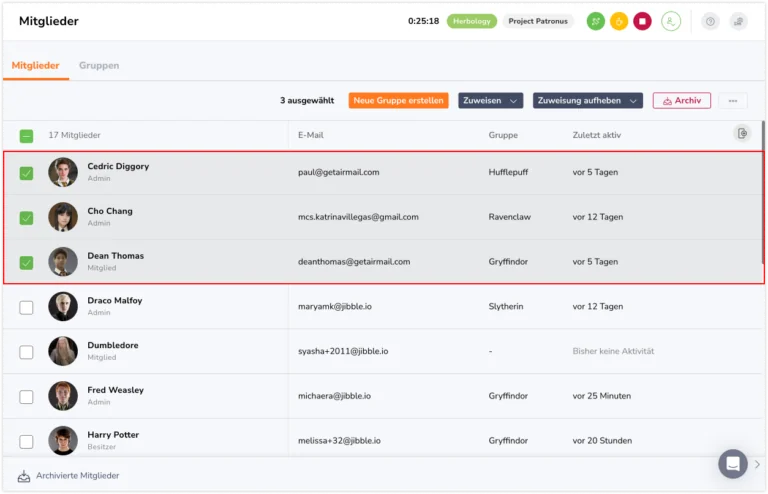This screenshot has width=768, height=494.
Task: Open Archivierte Mitglieder link
Action: click(x=77, y=475)
